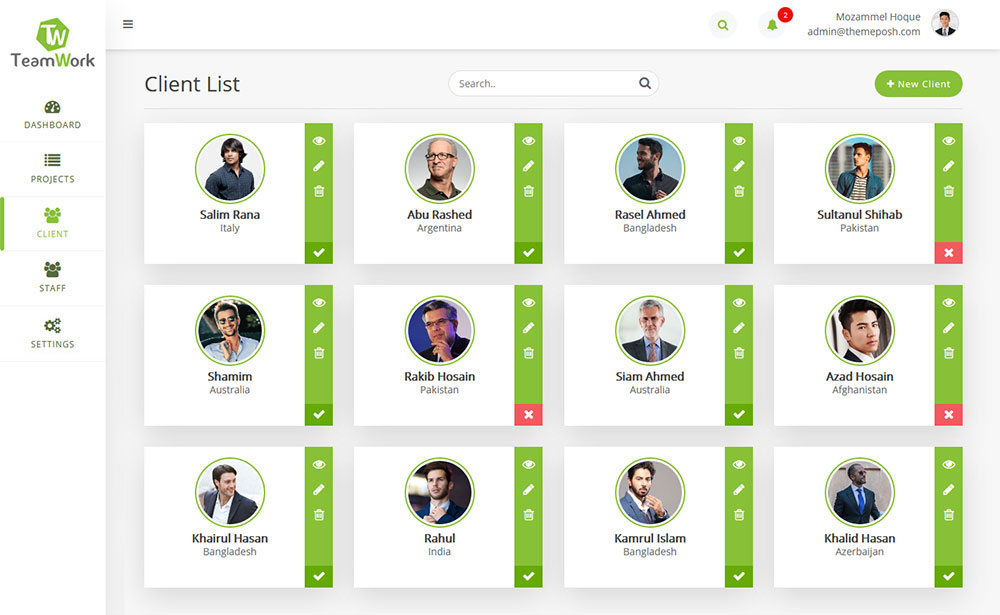
Task: Edit Salim Rana with pencil icon
Action: click(x=319, y=166)
